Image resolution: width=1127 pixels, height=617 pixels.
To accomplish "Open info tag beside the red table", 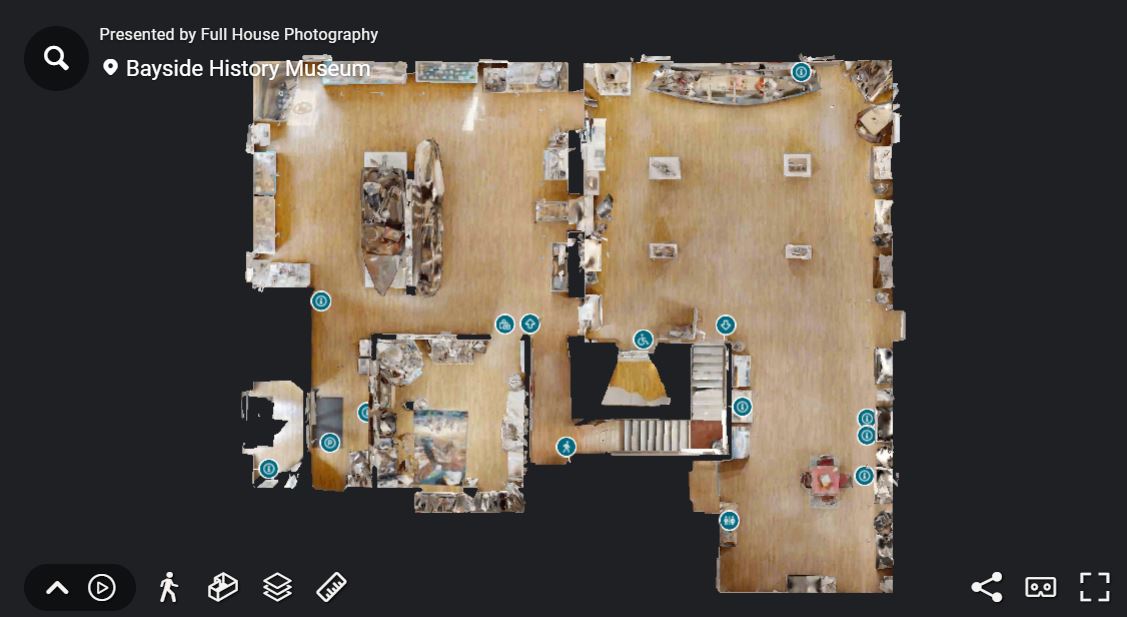I will (x=864, y=475).
